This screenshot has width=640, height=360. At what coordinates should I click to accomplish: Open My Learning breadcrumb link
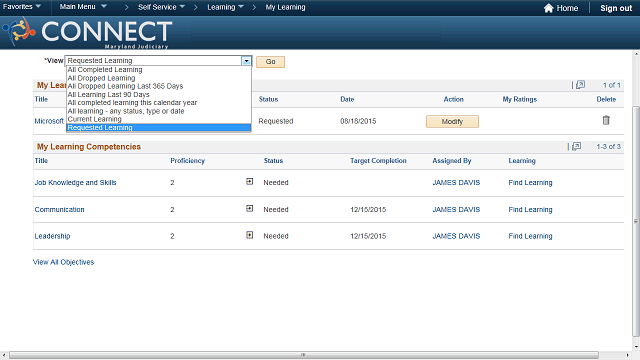click(x=285, y=7)
